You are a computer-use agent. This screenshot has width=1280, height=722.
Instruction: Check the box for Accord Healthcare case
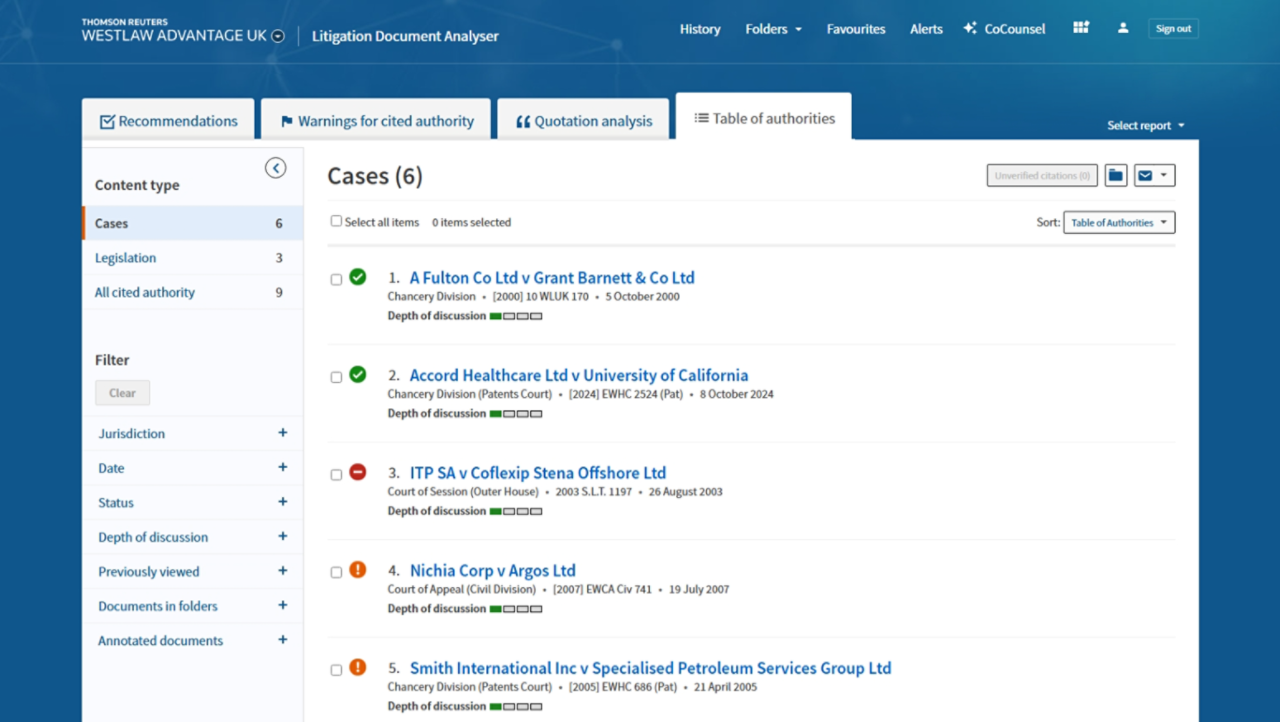[x=336, y=377]
